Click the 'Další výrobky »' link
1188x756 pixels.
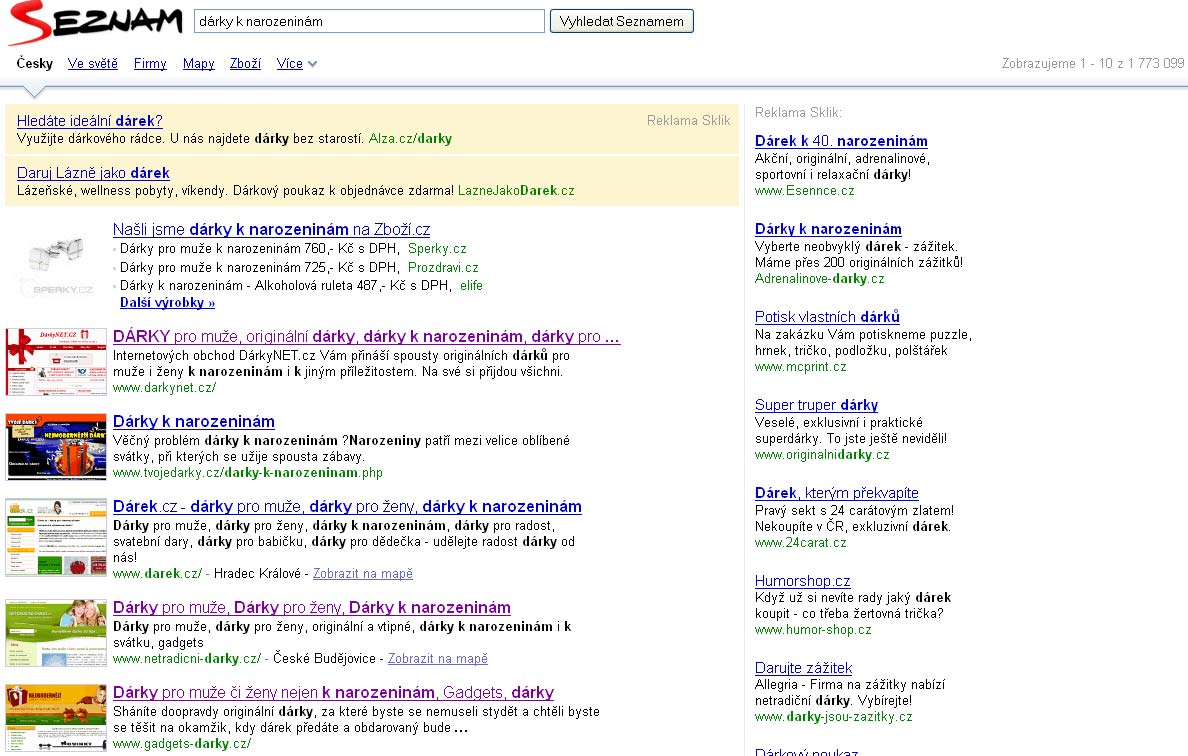[167, 303]
